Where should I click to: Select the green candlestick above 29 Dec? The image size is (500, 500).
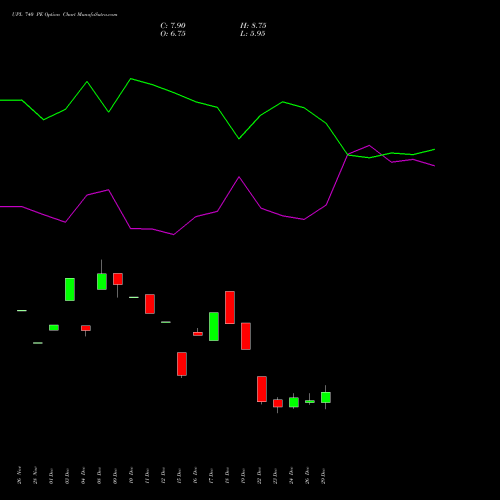(326, 397)
